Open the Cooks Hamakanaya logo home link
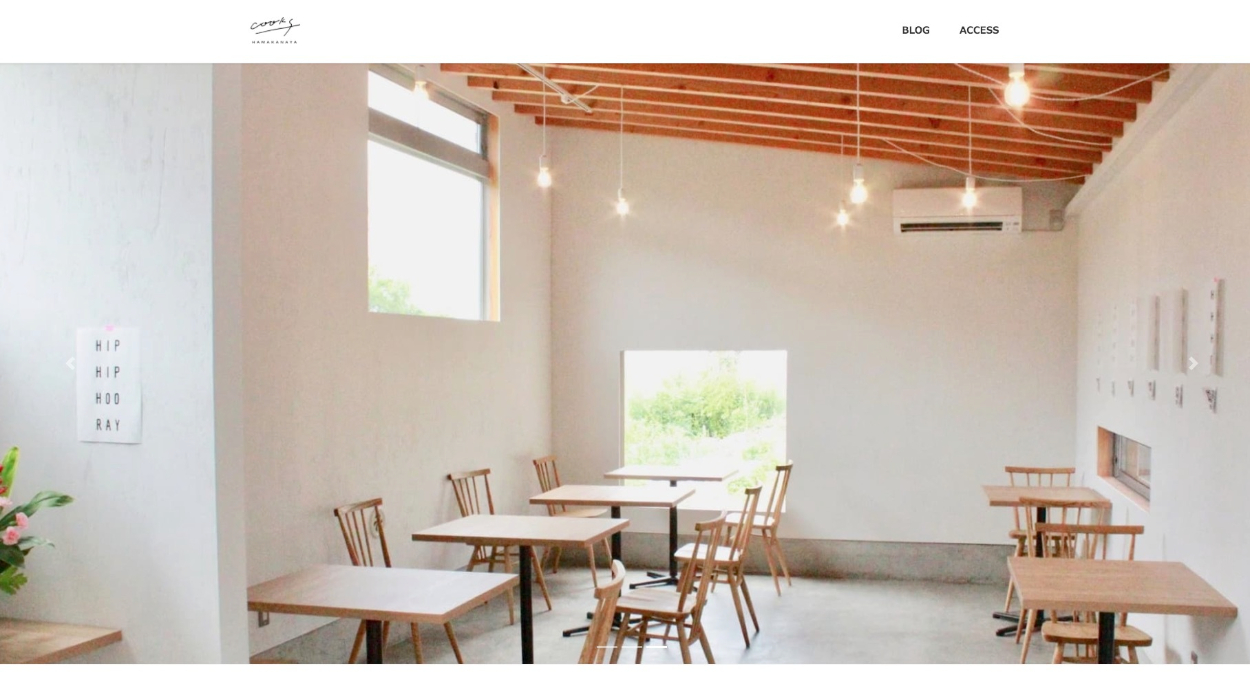1250x686 pixels. tap(275, 30)
